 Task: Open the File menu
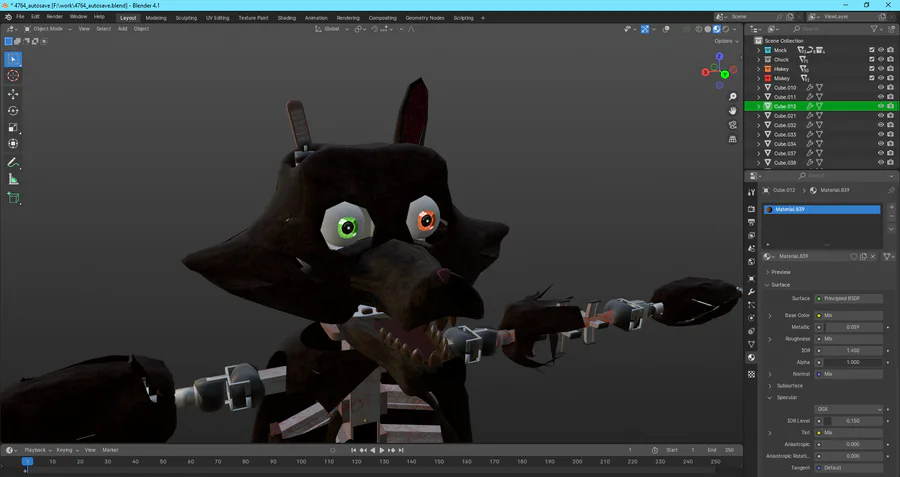[20, 17]
